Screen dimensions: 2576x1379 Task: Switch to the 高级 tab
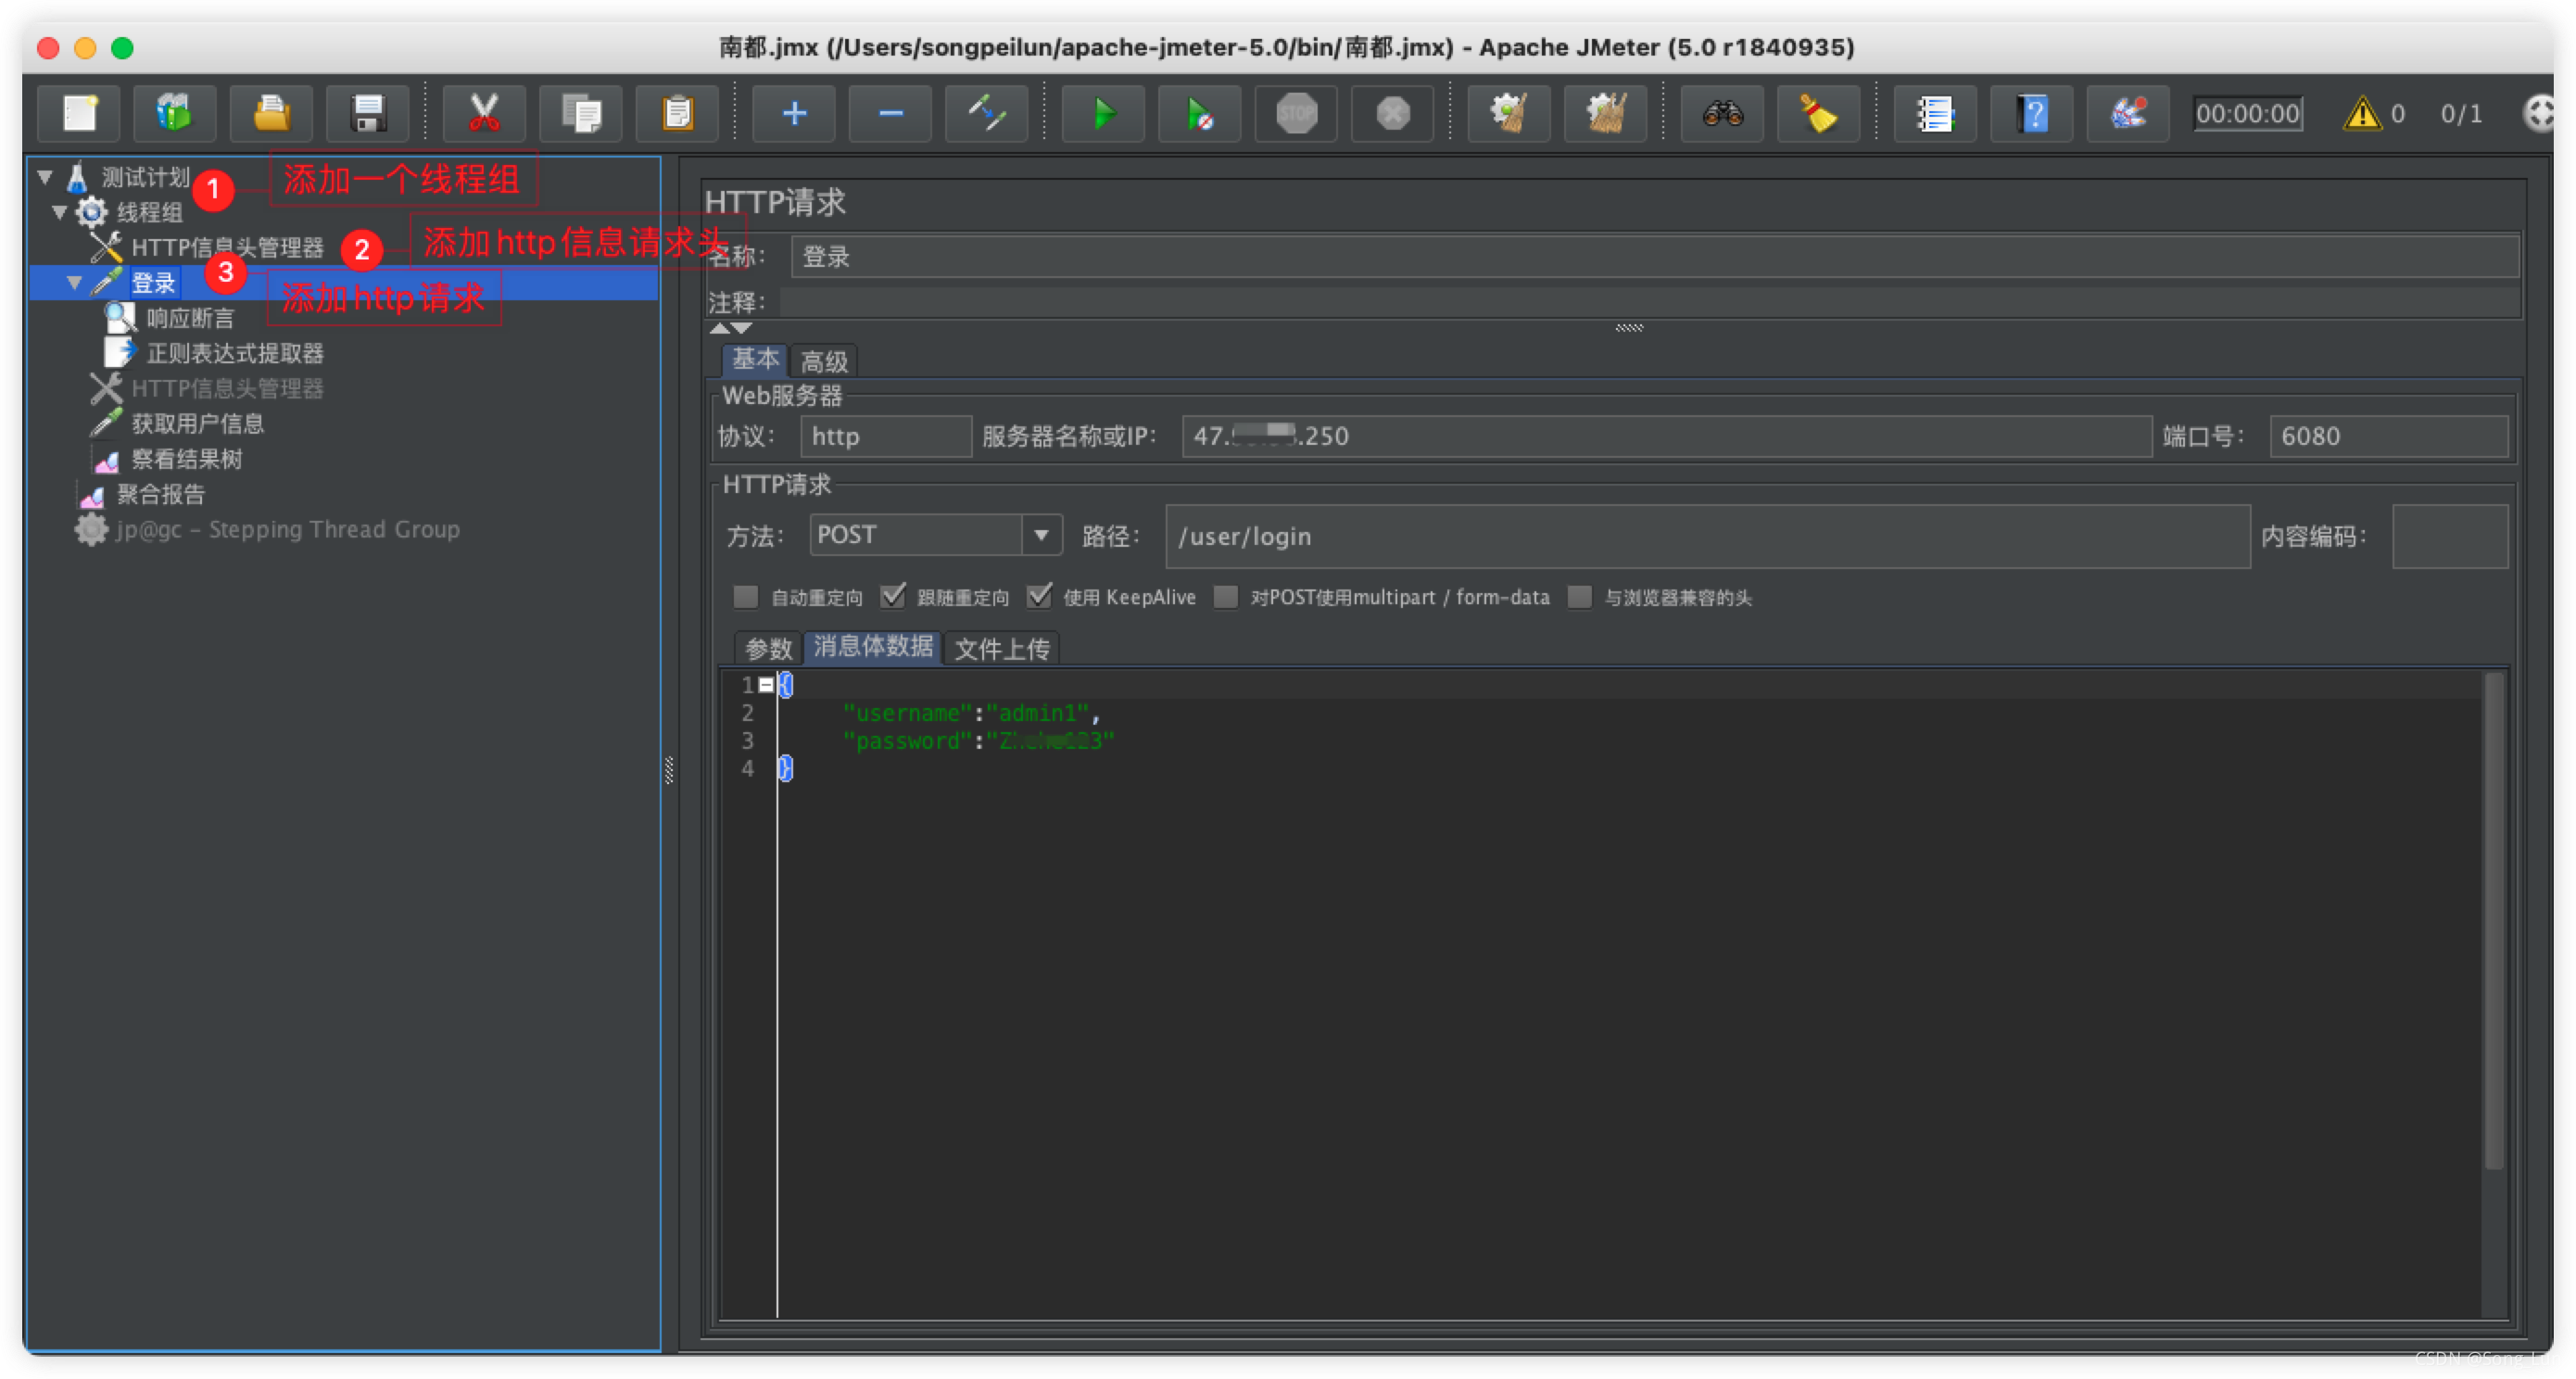tap(824, 361)
